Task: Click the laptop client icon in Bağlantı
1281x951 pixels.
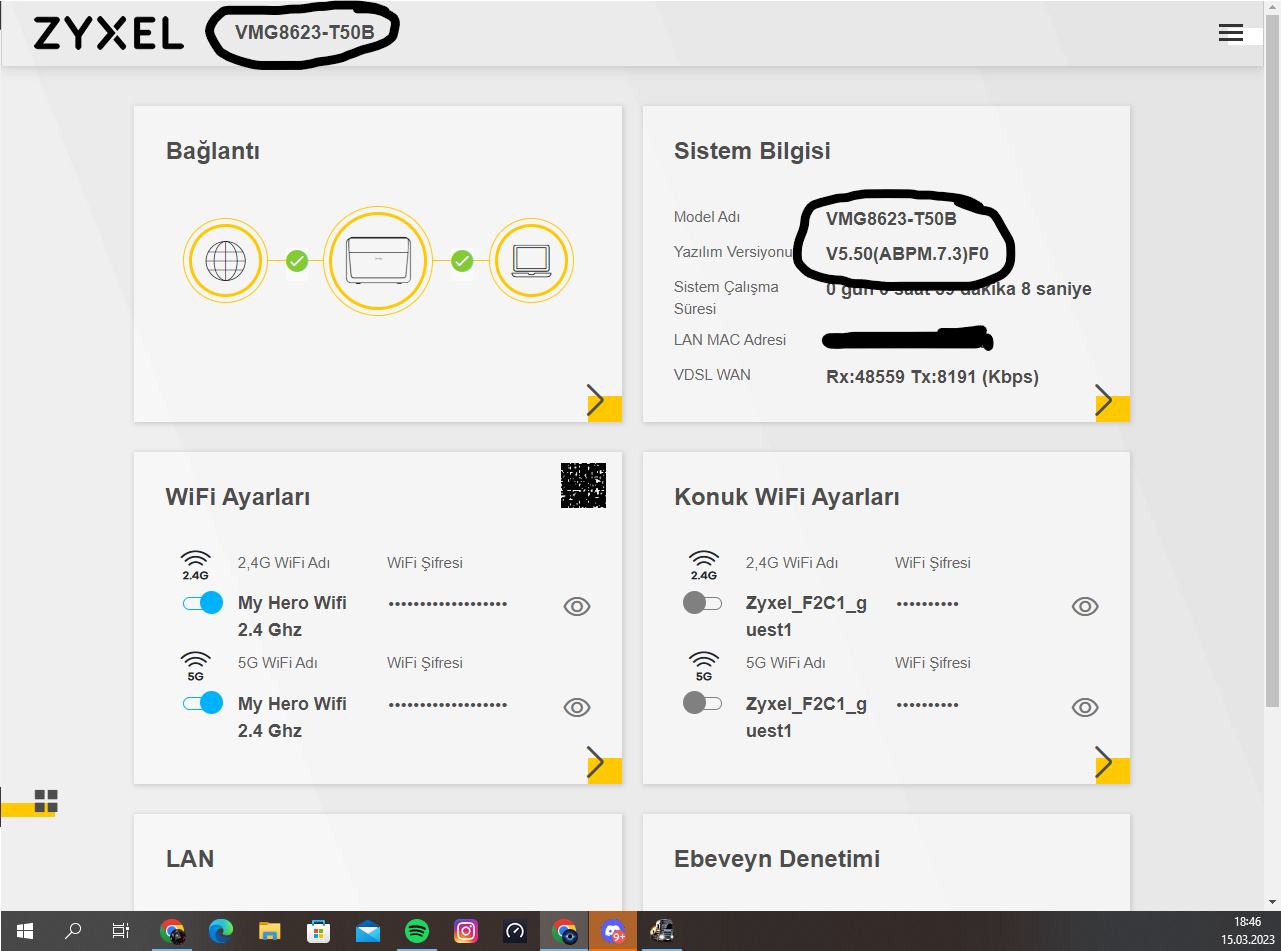Action: coord(531,261)
